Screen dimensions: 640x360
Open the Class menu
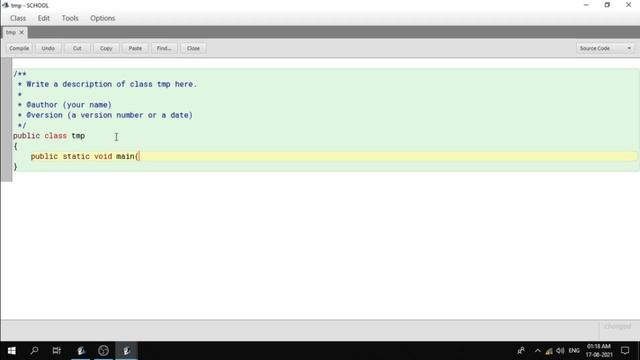pos(18,18)
